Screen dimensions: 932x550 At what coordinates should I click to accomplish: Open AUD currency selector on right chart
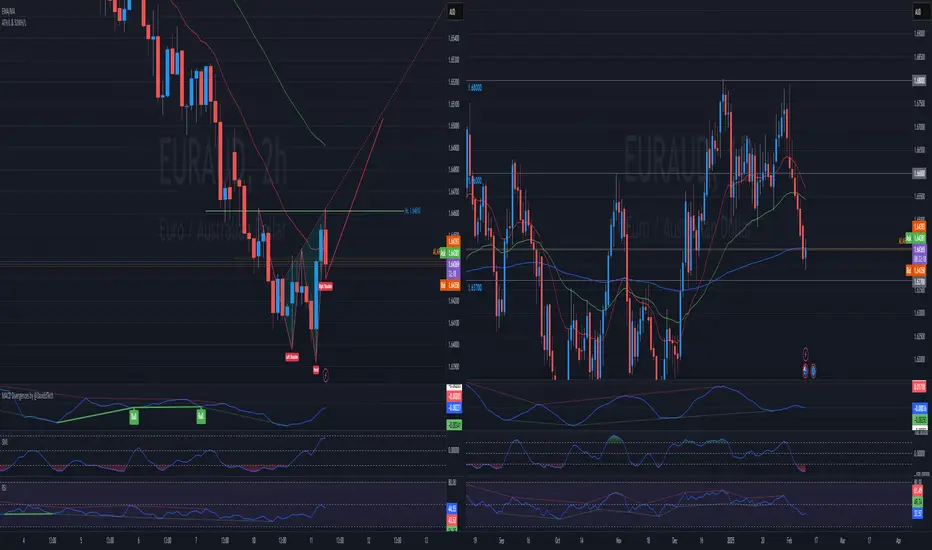pyautogui.click(x=918, y=12)
